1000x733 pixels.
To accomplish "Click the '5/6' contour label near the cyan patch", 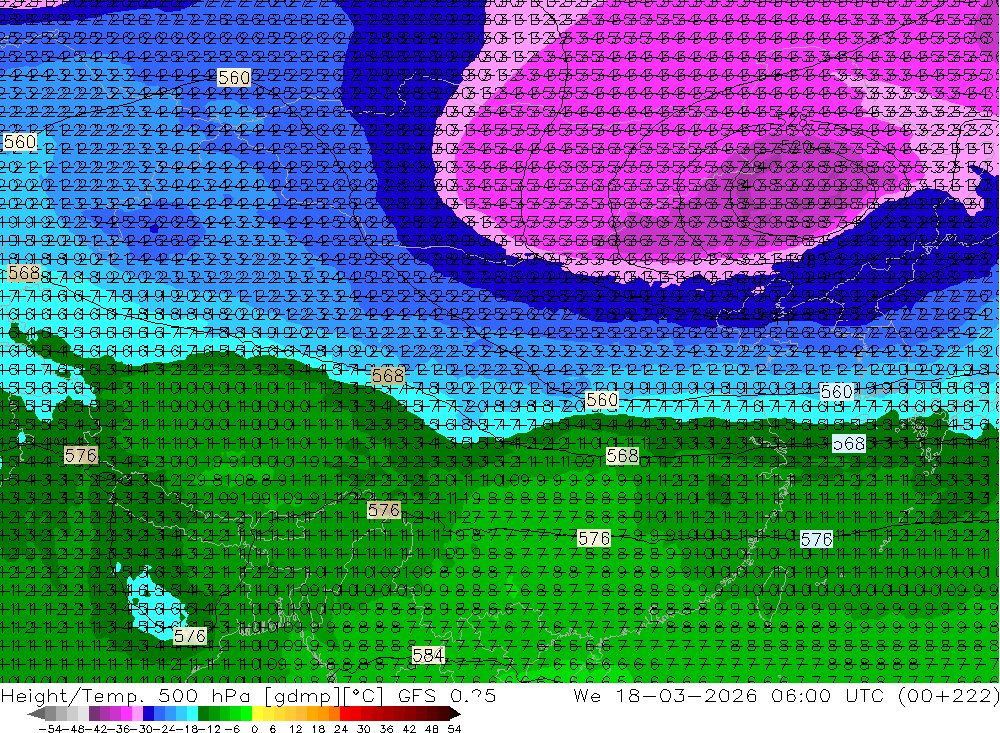I will [190, 635].
